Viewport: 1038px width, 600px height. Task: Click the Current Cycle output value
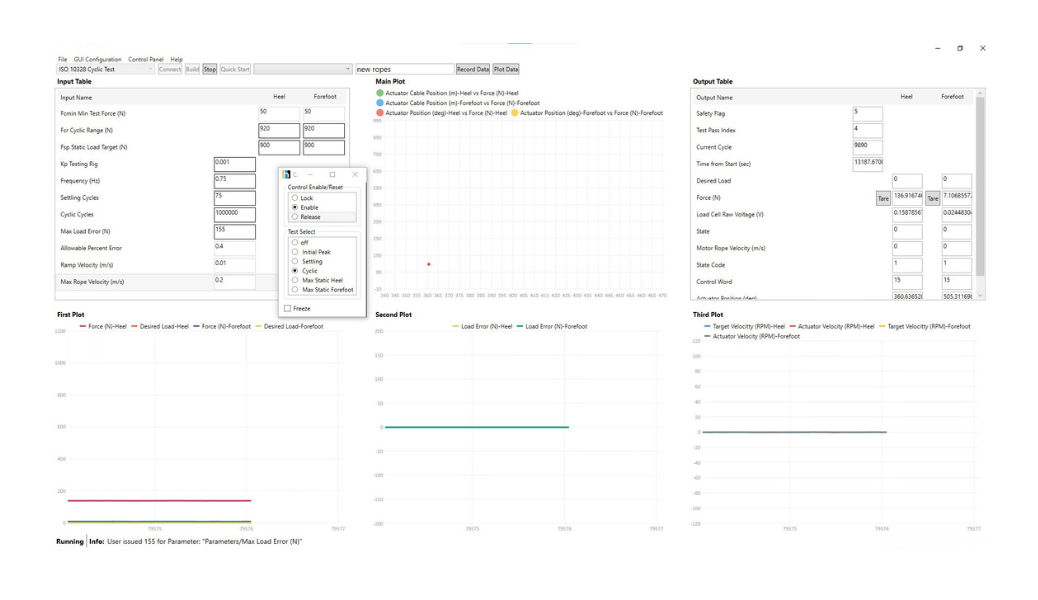[867, 147]
